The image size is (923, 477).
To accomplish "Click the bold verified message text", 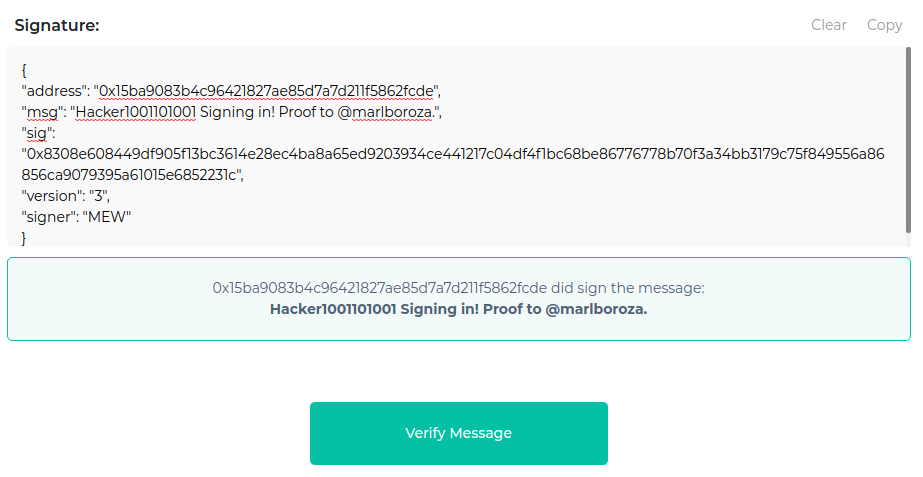I will (459, 309).
